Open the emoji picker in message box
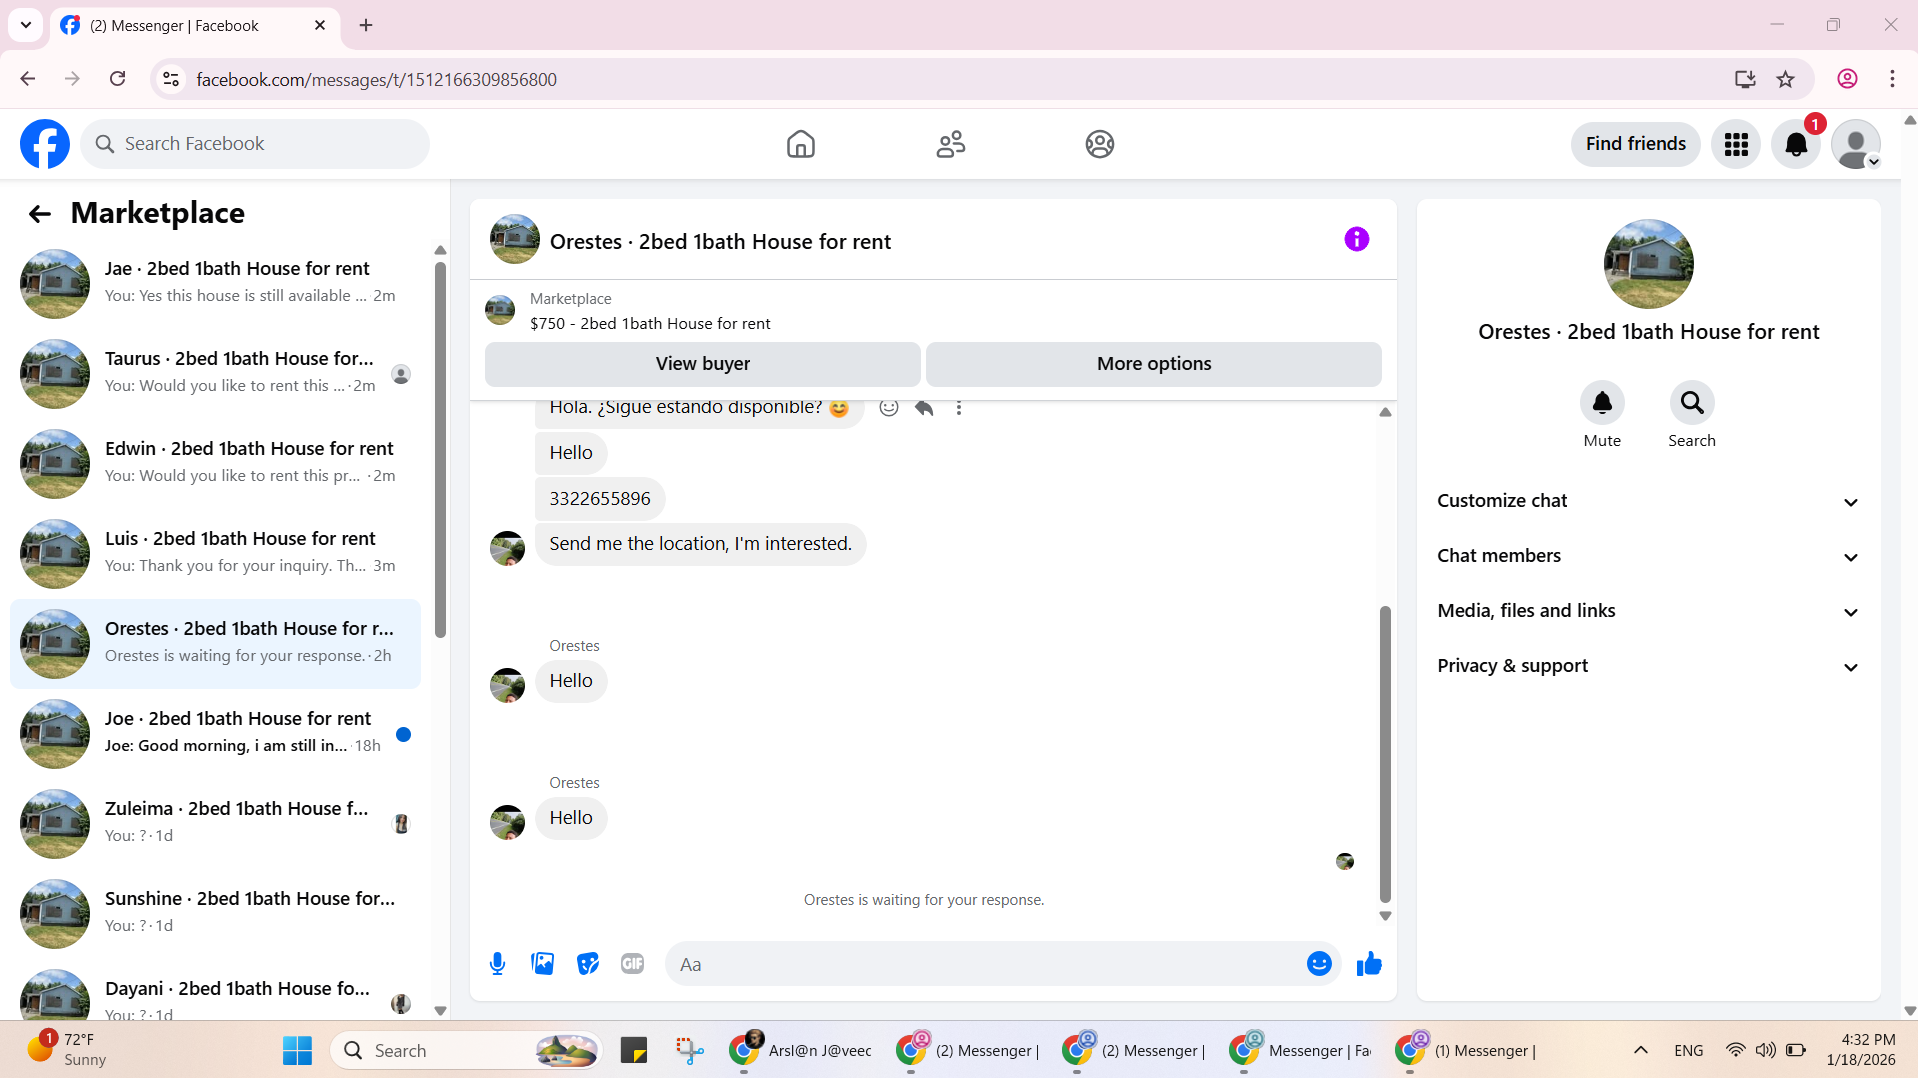 point(1319,964)
